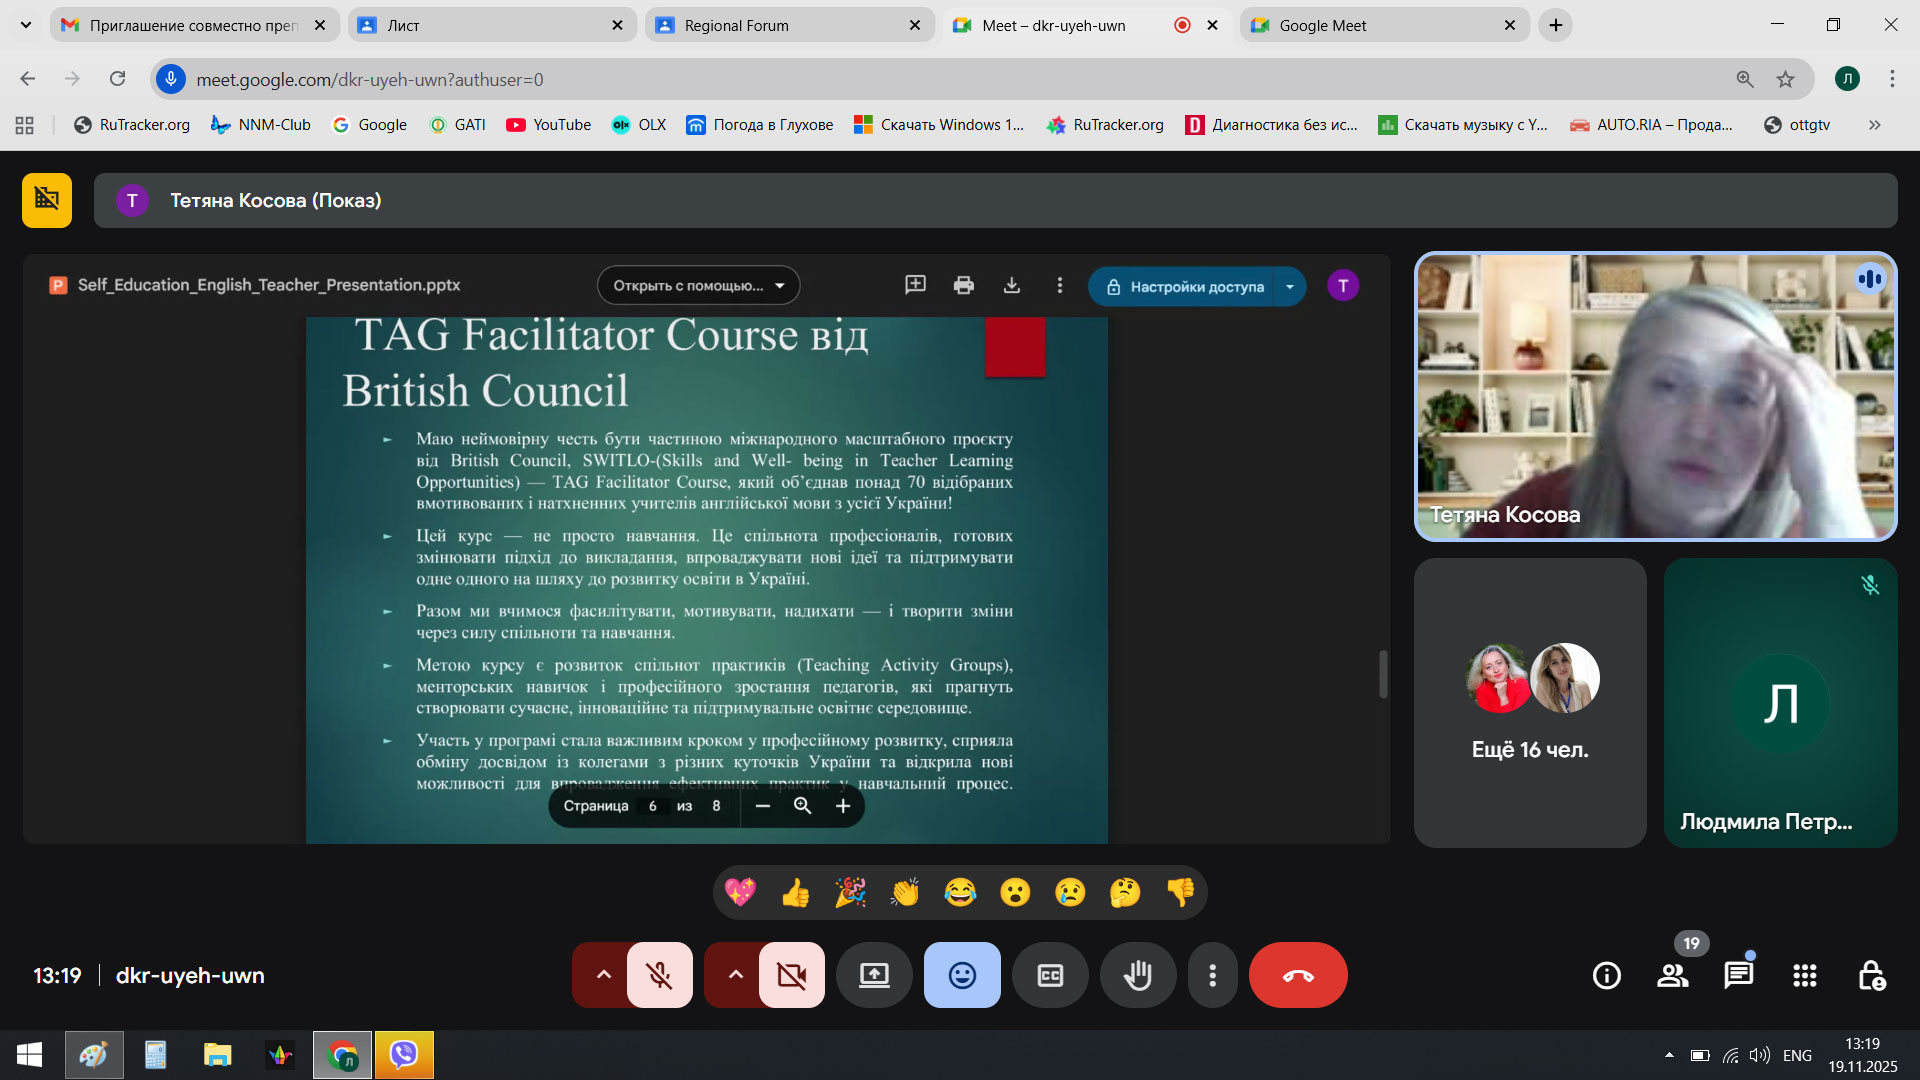Download the presentation file
1920x1080 pixels.
1011,286
